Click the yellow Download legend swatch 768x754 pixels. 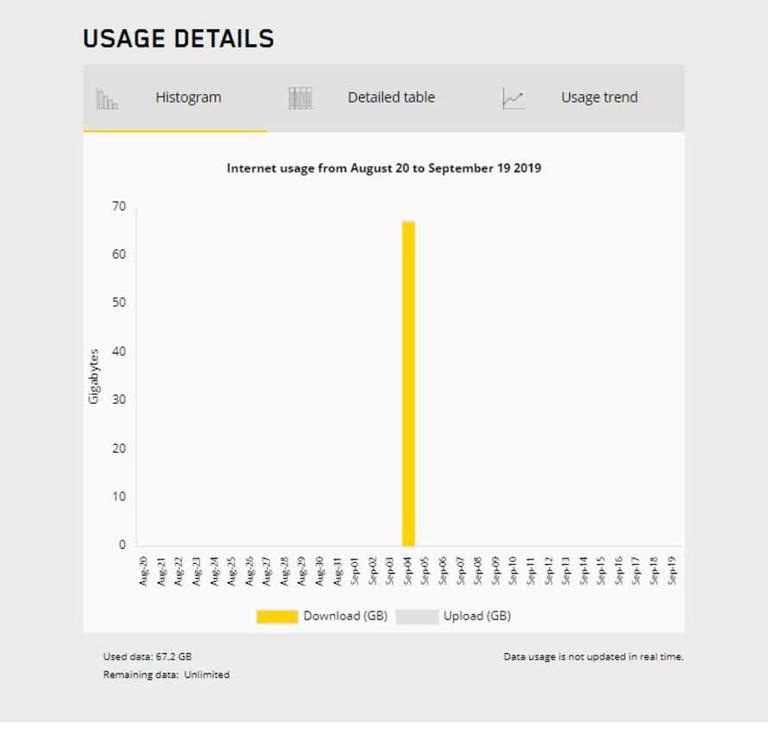pyautogui.click(x=277, y=616)
